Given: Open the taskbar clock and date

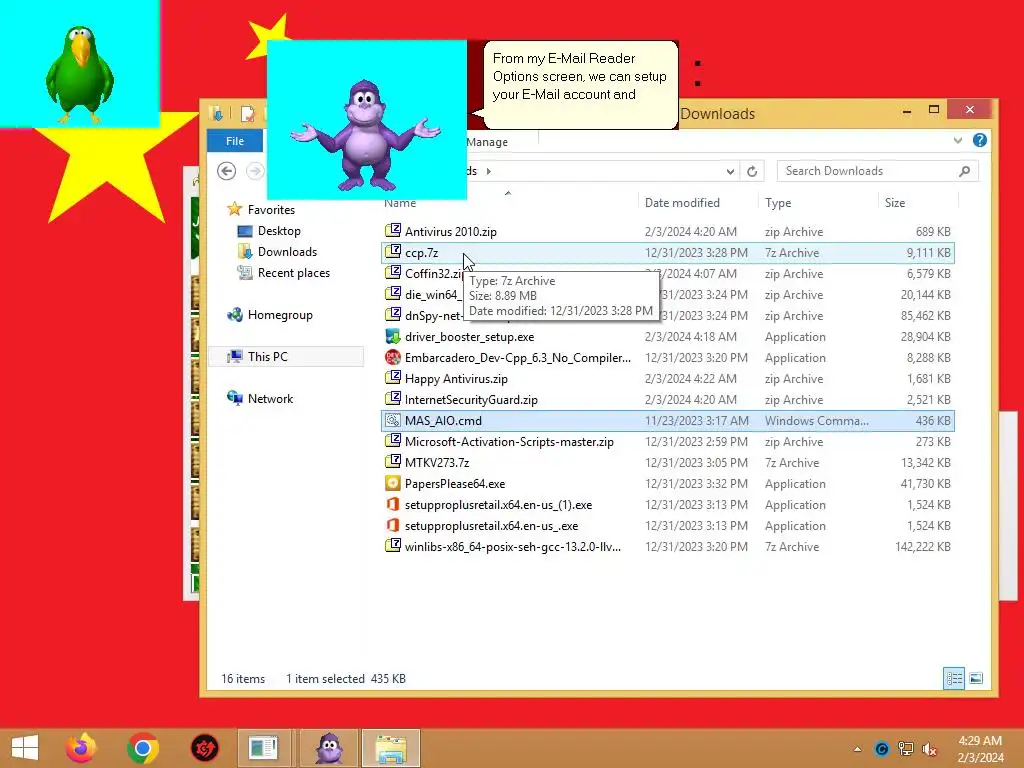Looking at the screenshot, I should [x=980, y=749].
